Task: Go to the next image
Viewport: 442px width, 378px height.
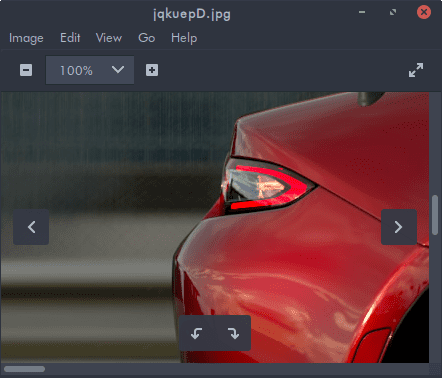Action: (399, 227)
